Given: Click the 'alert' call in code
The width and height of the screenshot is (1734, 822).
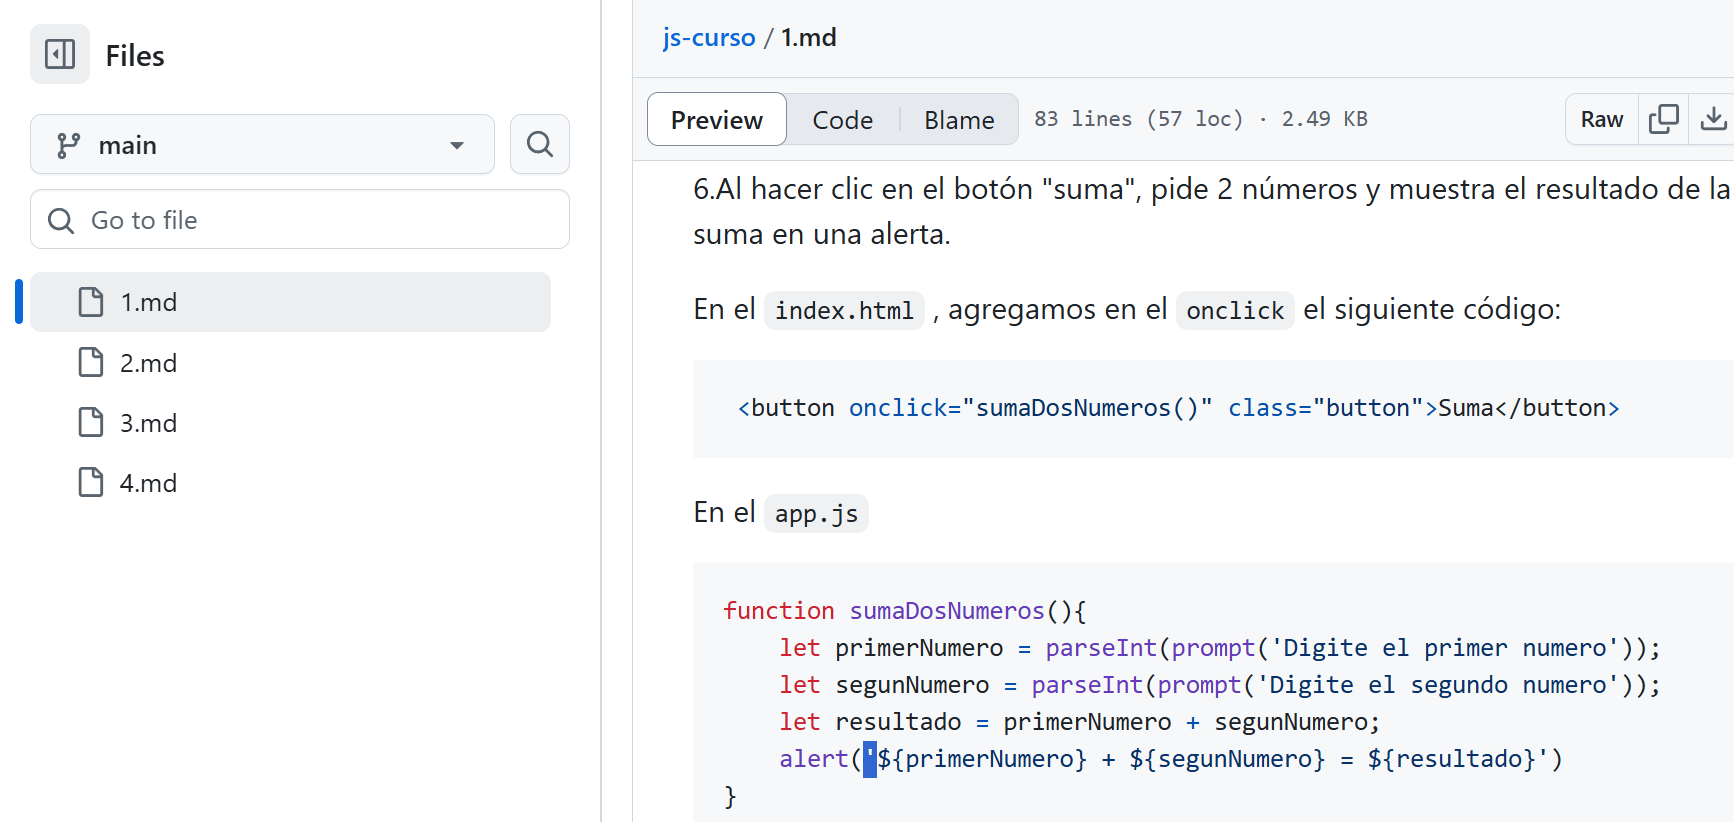Looking at the screenshot, I should tap(814, 759).
